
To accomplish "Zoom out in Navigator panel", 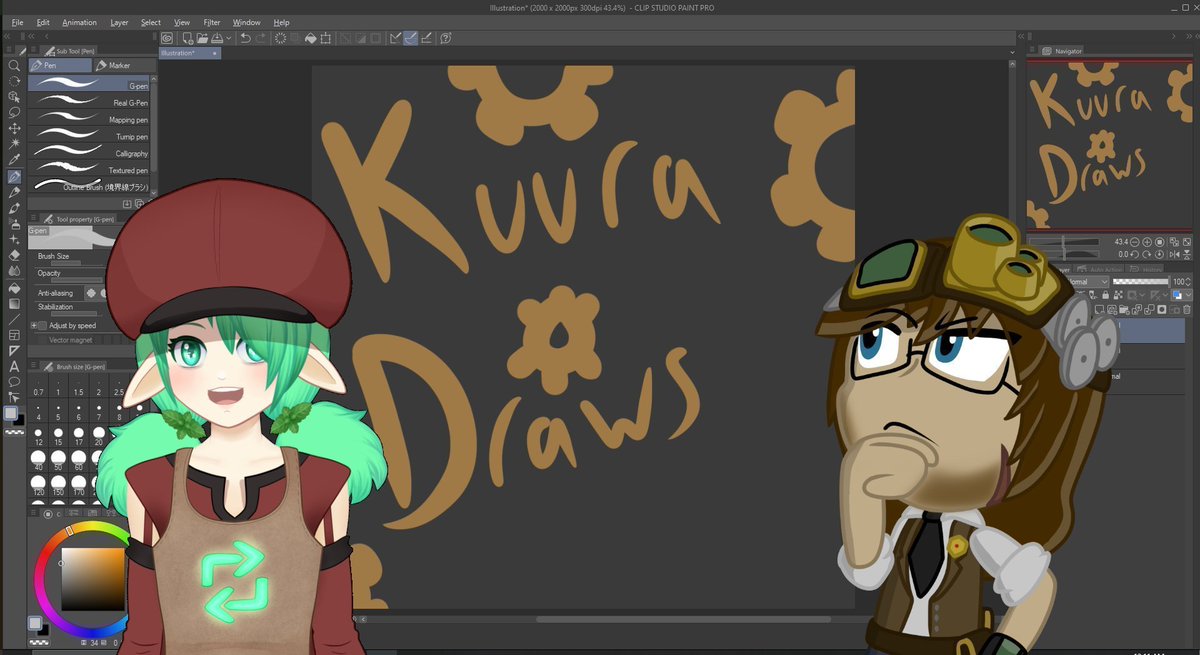I will coord(1134,242).
